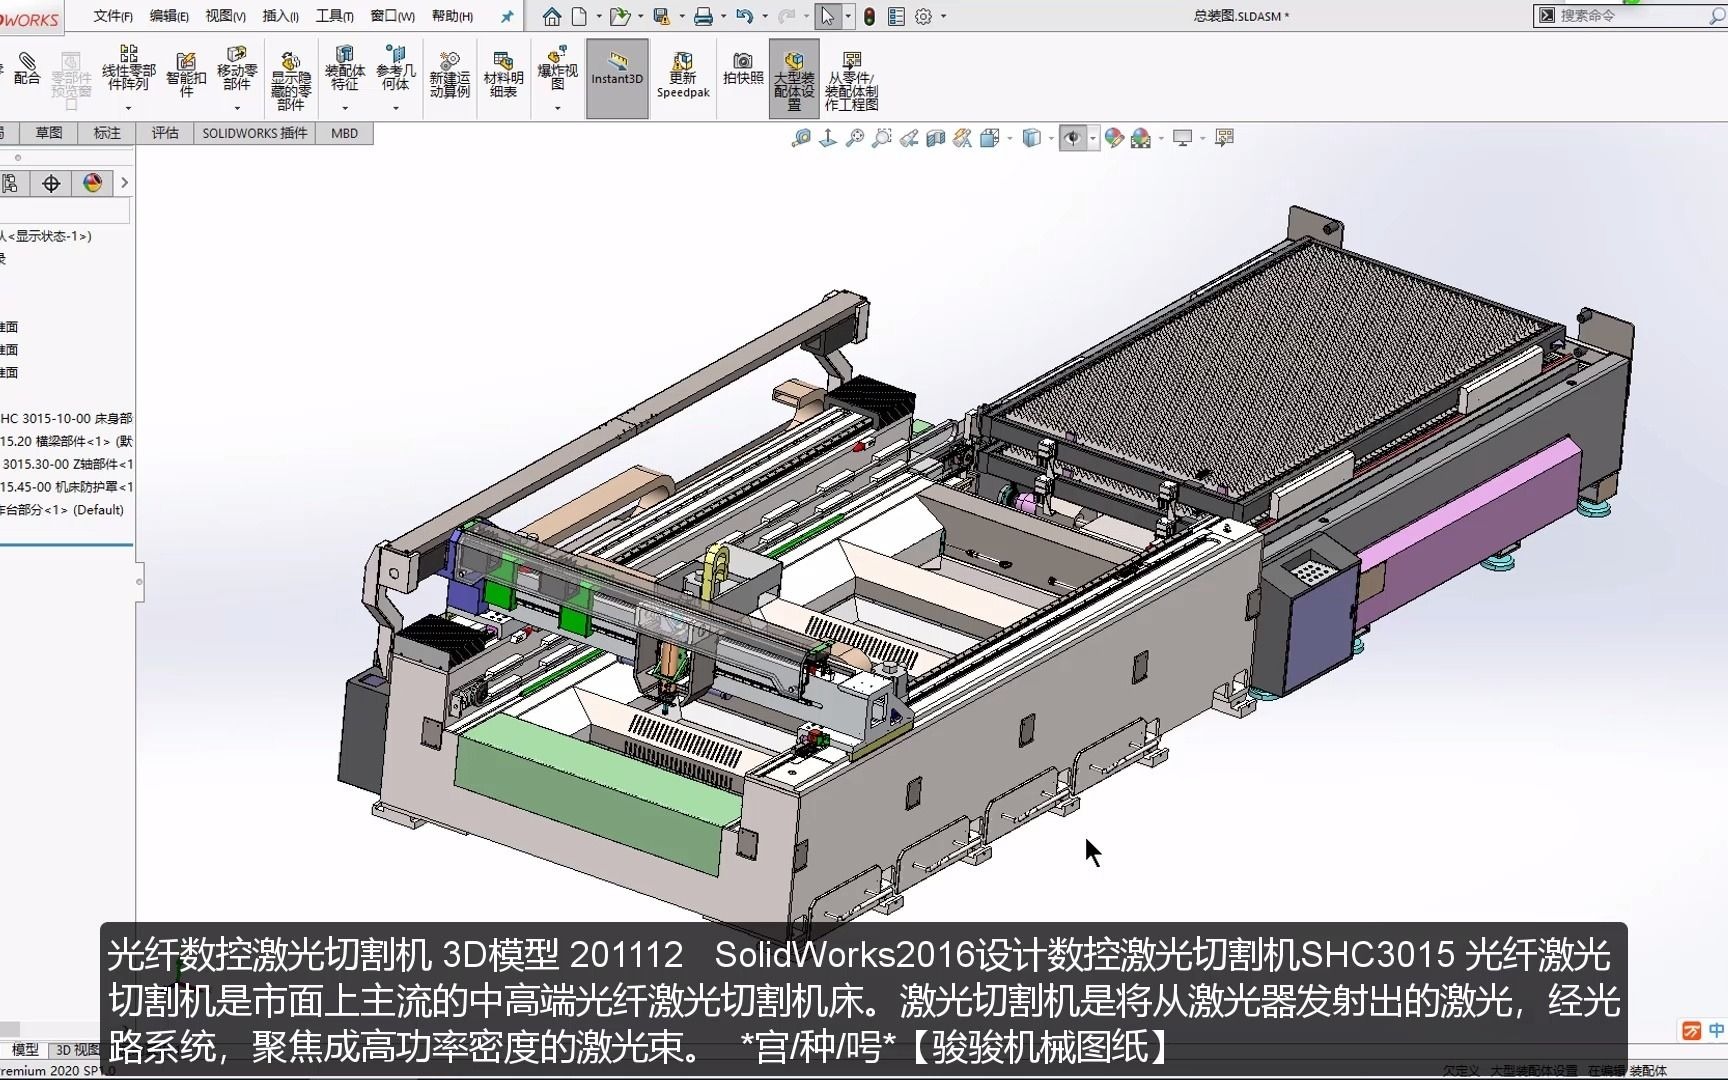1728x1080 pixels.
Task: Click the Rebuild traffic light icon
Action: click(x=870, y=16)
